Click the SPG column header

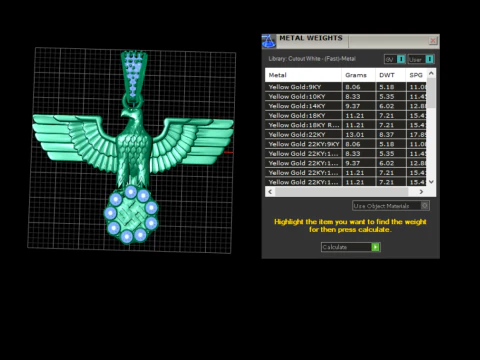click(x=416, y=75)
